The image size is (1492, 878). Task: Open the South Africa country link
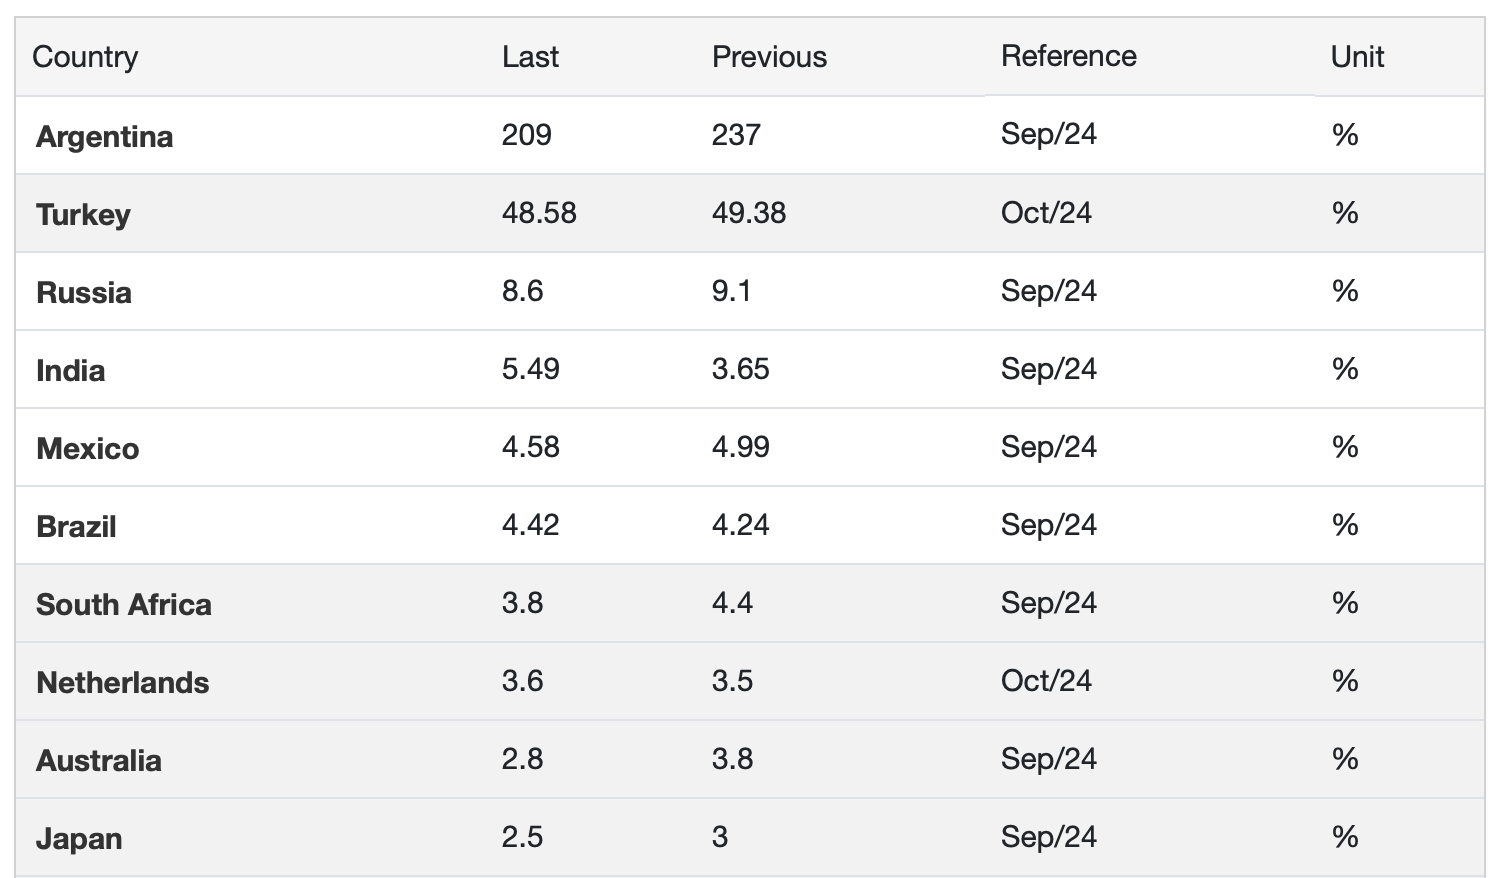[124, 604]
